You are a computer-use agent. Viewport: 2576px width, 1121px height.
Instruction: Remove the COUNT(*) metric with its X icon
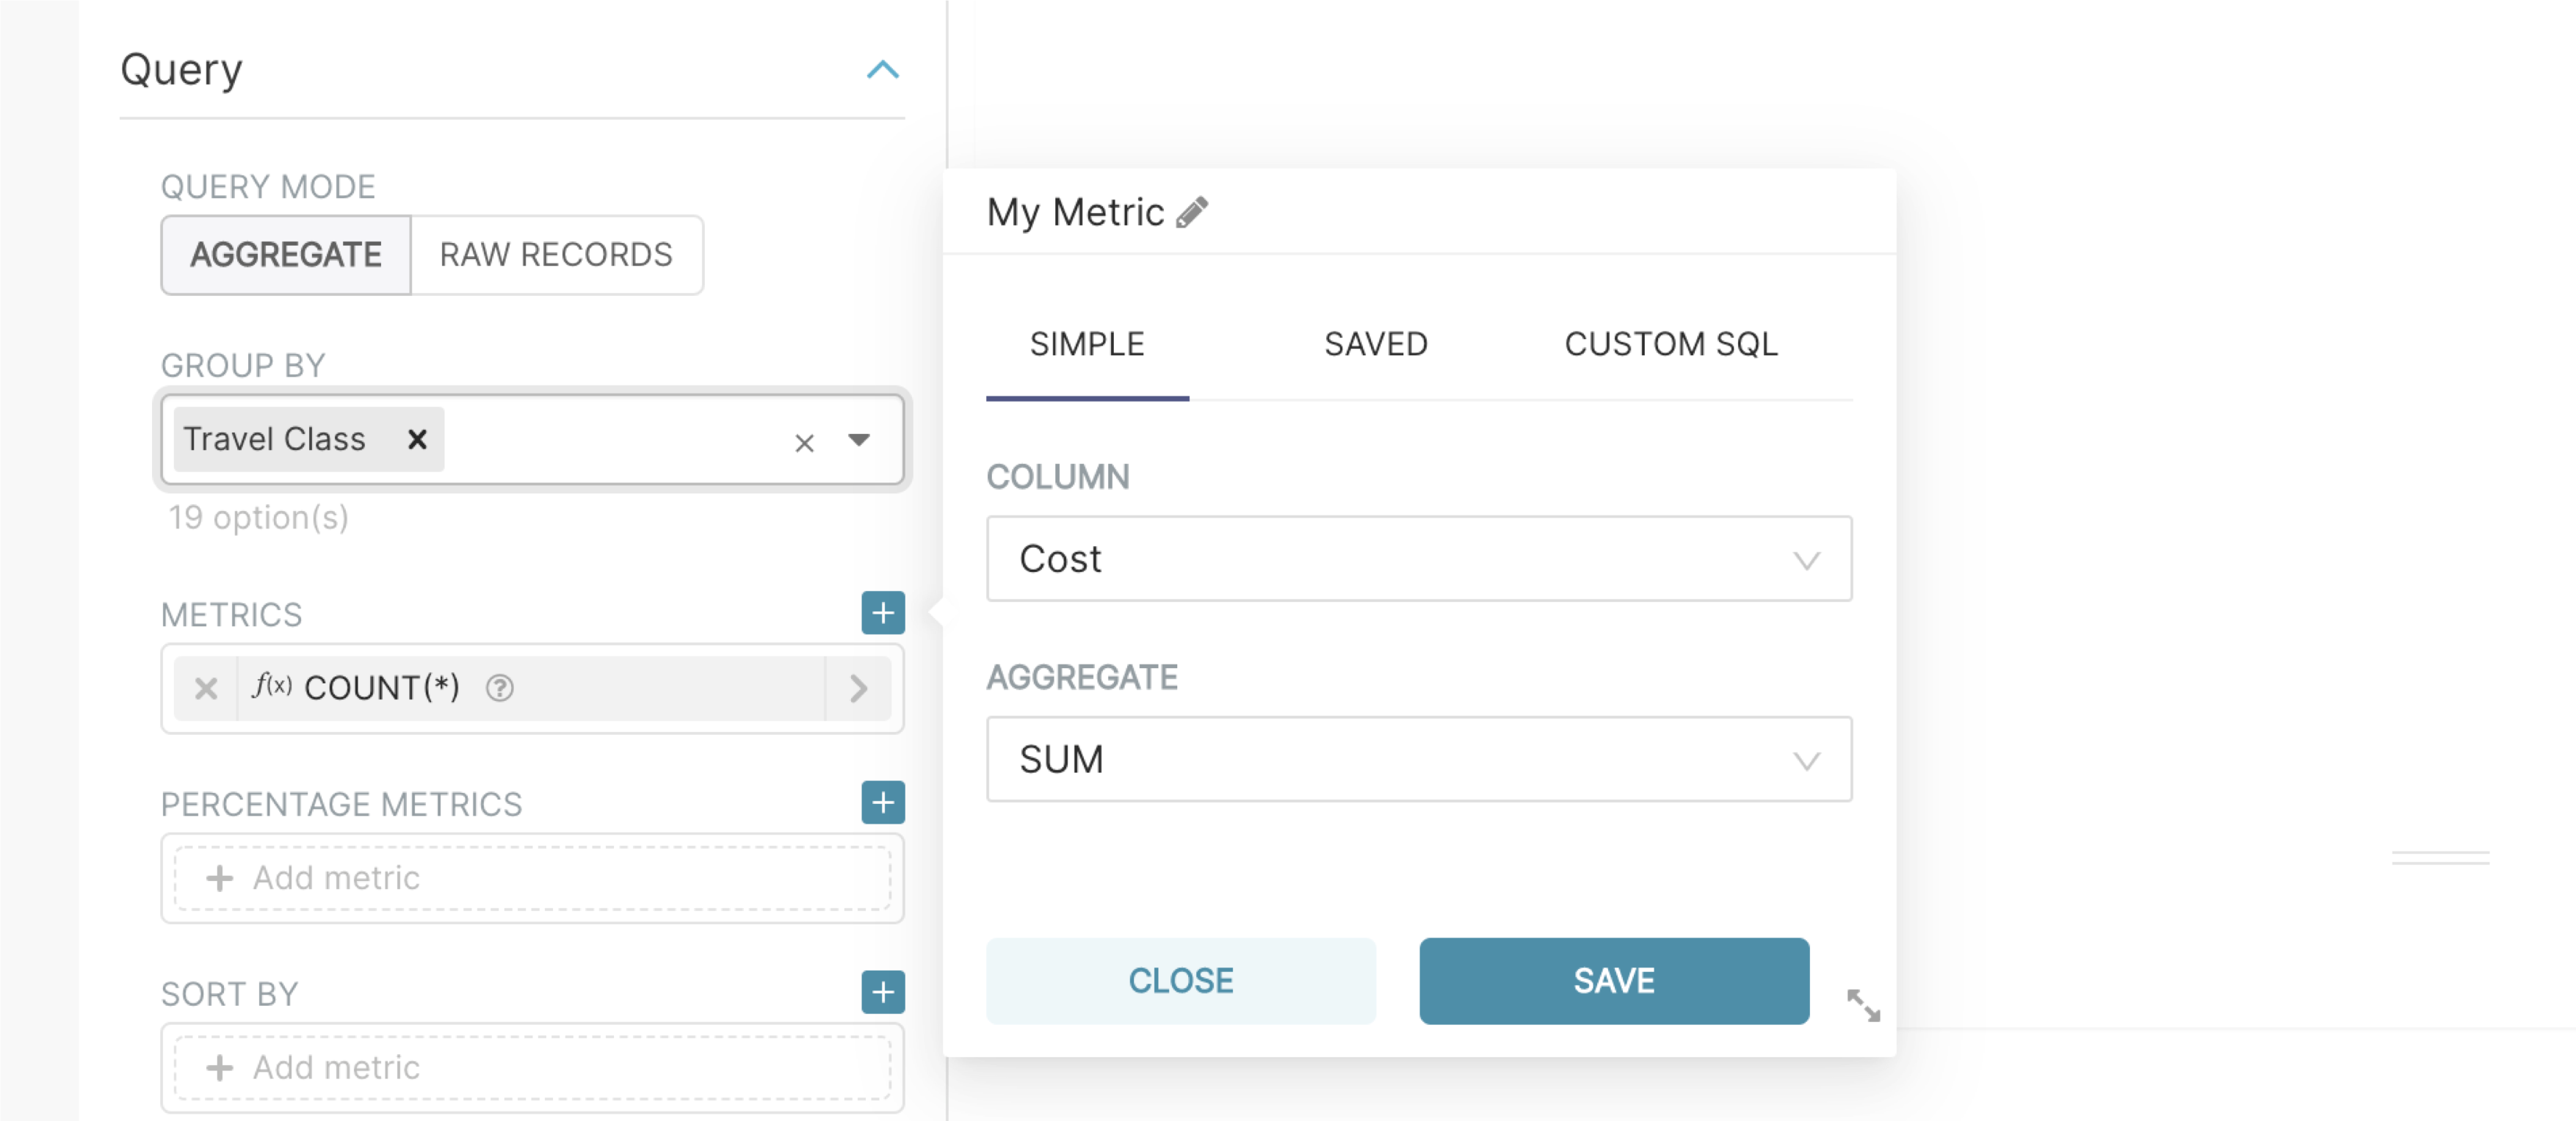(x=206, y=688)
